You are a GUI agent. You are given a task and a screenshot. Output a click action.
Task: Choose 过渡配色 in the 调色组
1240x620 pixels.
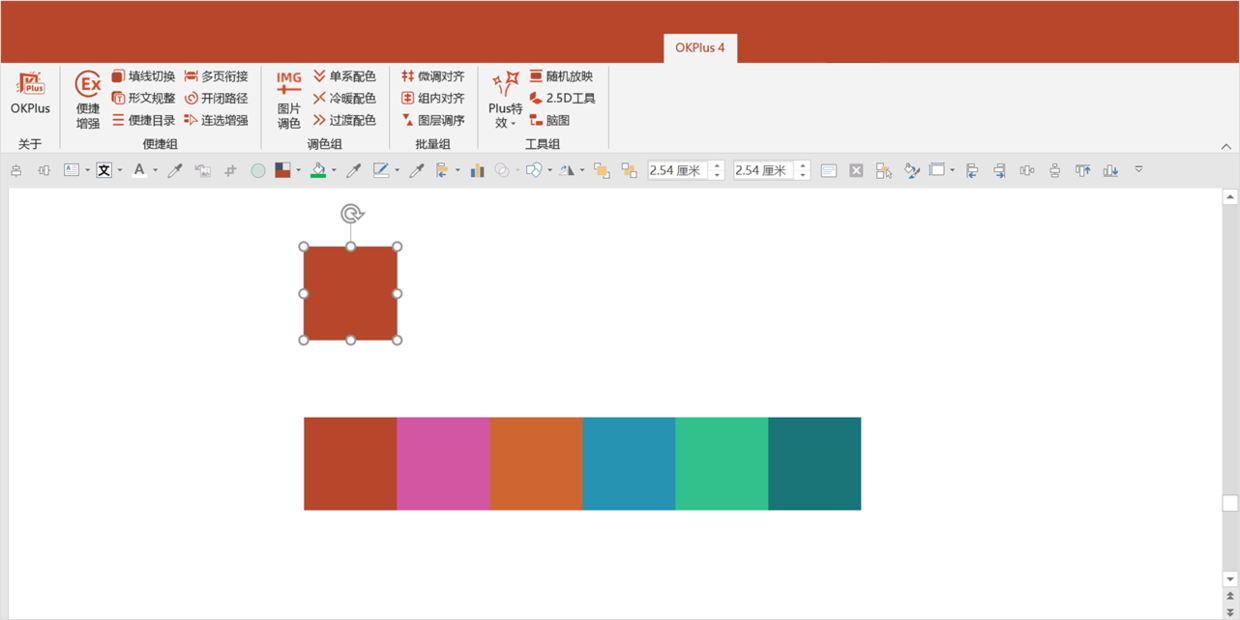[x=344, y=120]
